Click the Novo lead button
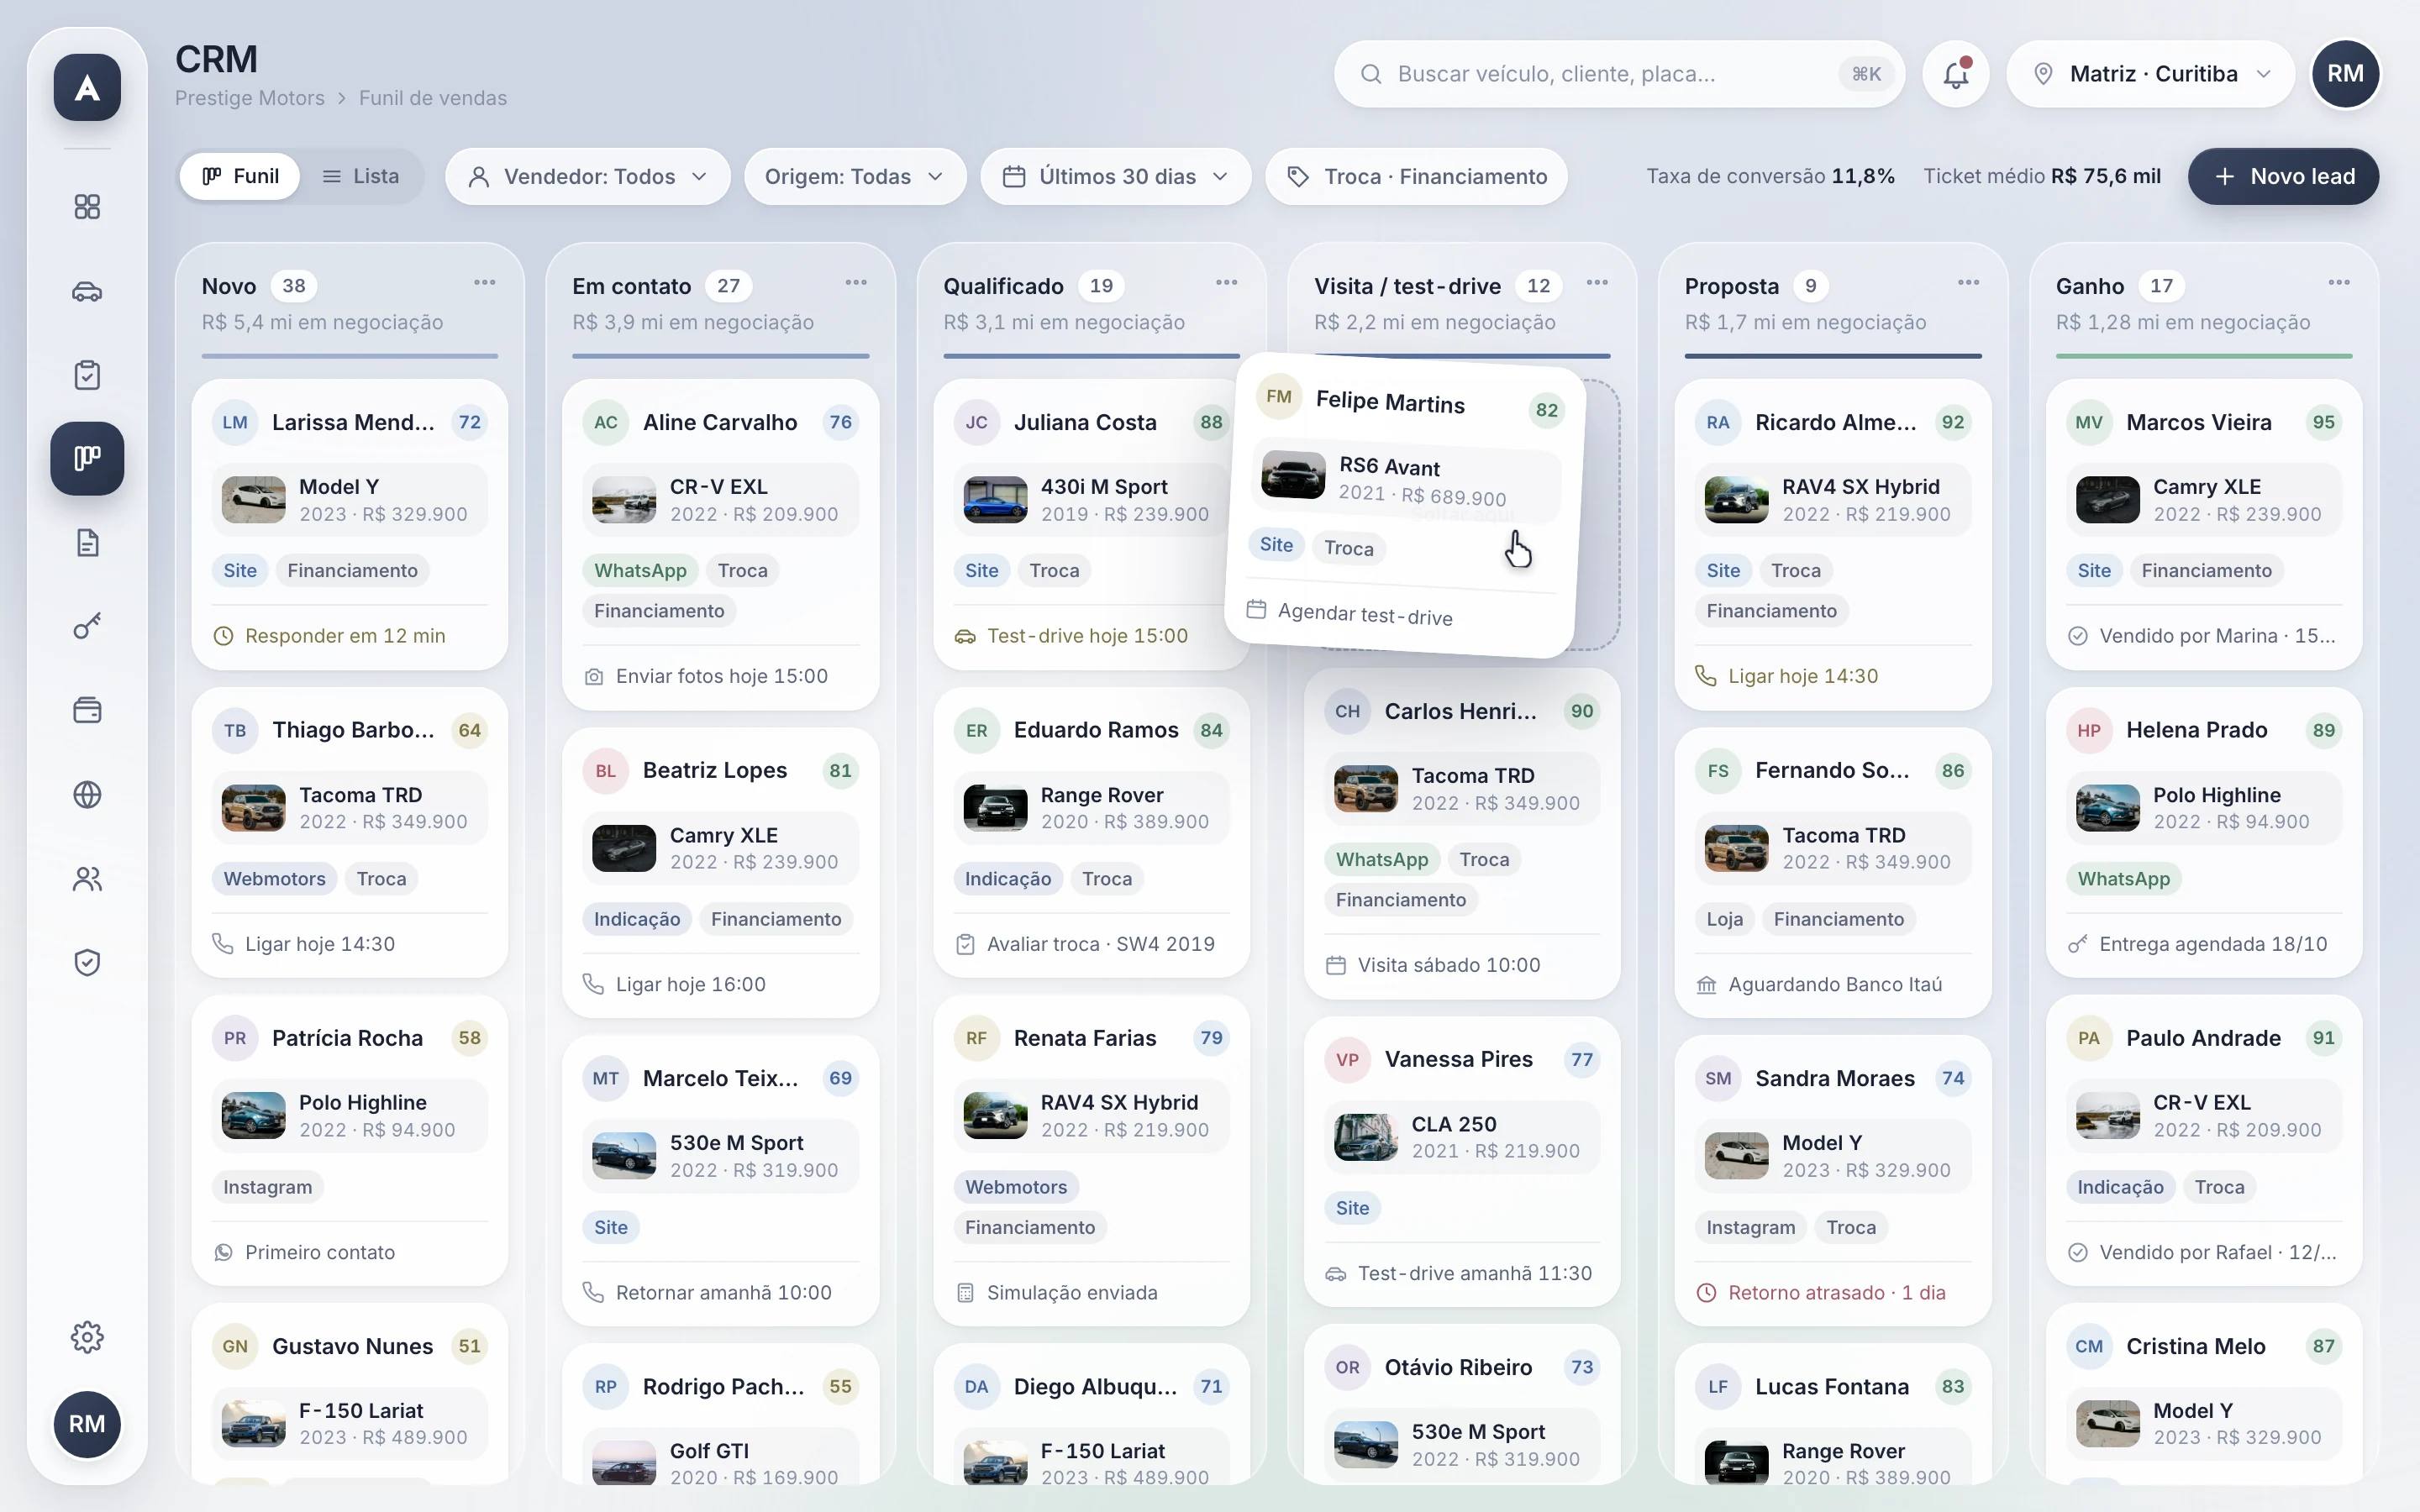Viewport: 2420px width, 1512px height. pyautogui.click(x=2283, y=177)
